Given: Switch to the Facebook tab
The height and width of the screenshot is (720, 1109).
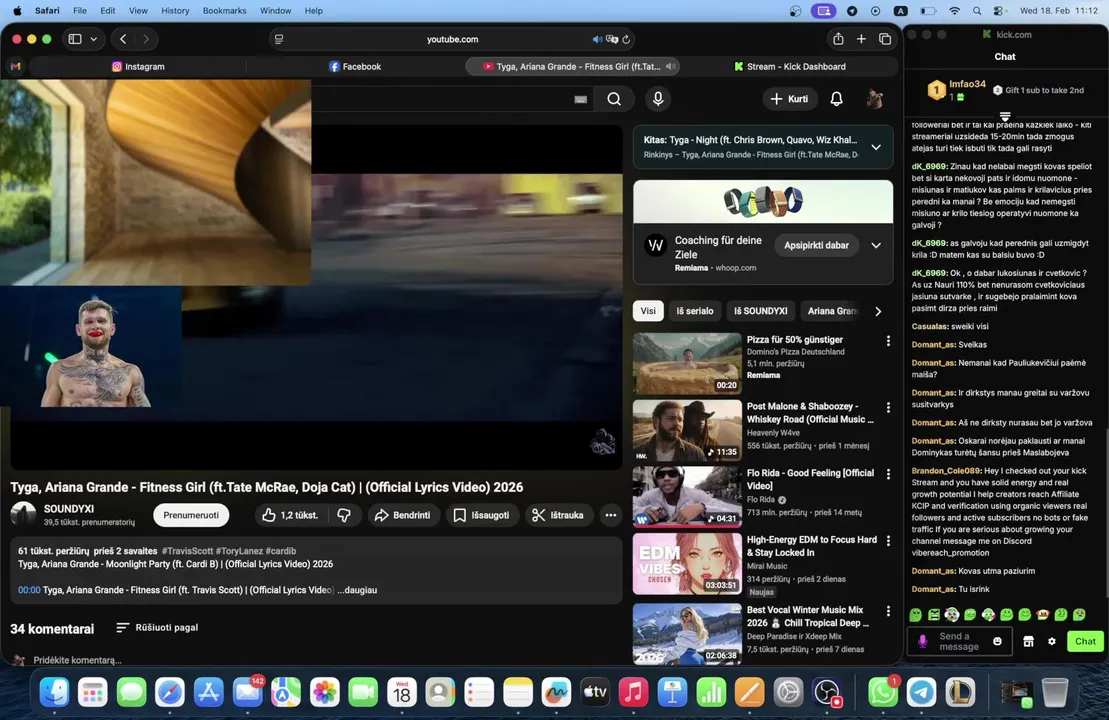Looking at the screenshot, I should (x=354, y=66).
